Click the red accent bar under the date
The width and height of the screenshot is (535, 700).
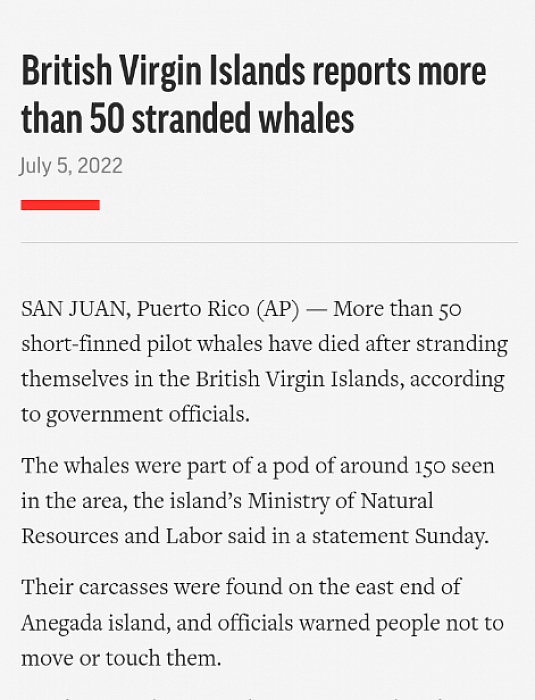point(60,205)
